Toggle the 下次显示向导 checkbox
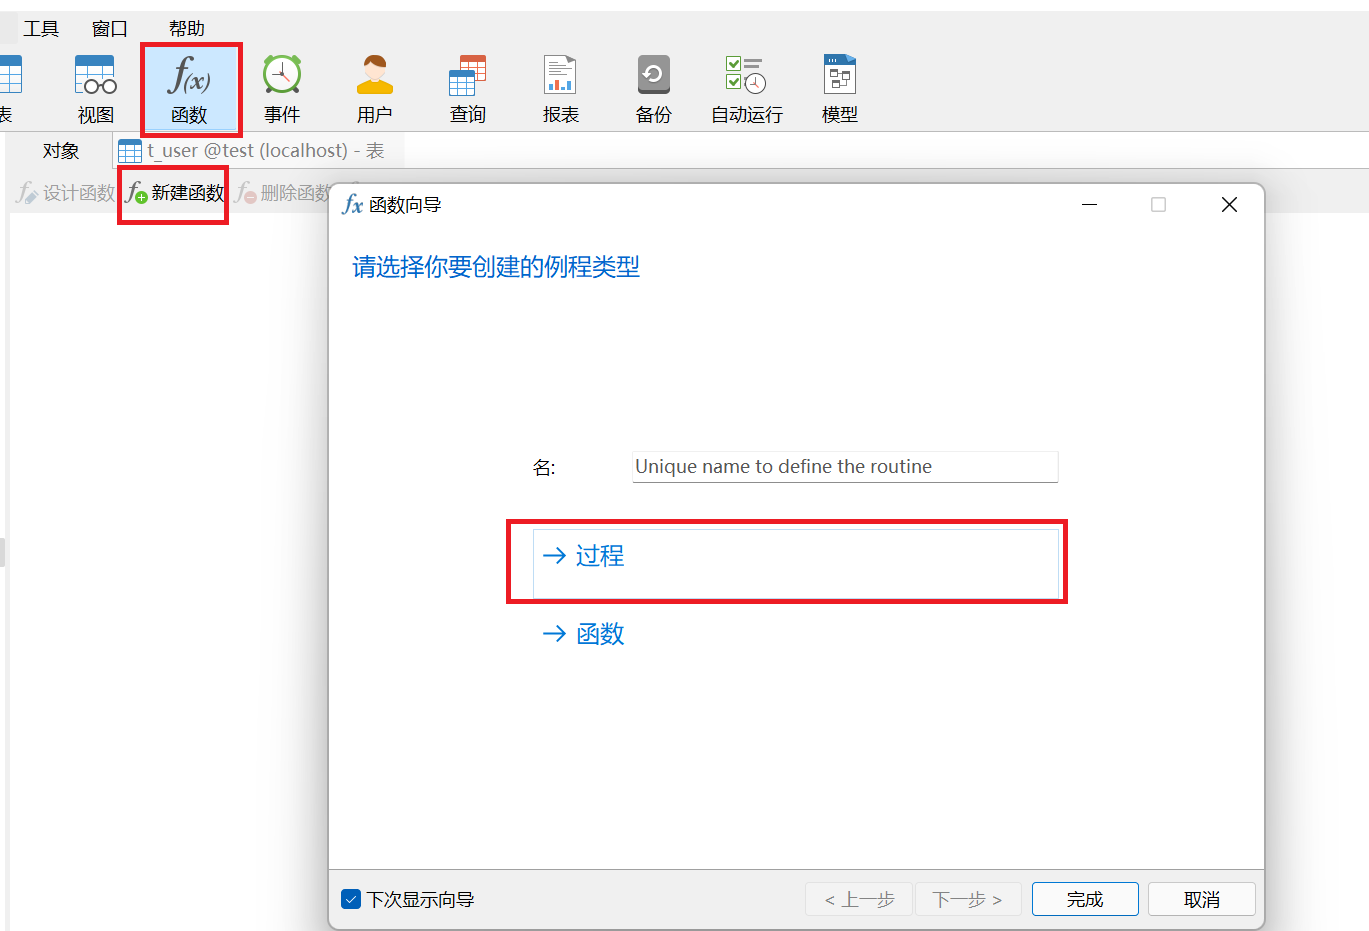 (351, 899)
